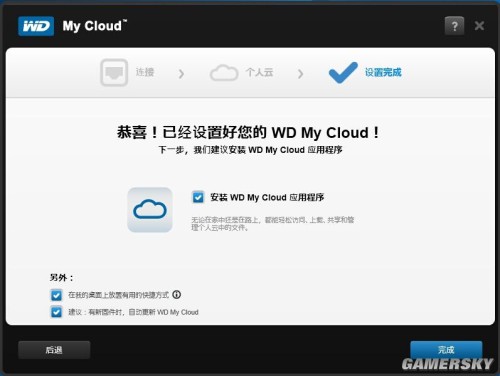This screenshot has width=500, height=376.
Task: Select the 连接 step label
Action: tap(145, 72)
